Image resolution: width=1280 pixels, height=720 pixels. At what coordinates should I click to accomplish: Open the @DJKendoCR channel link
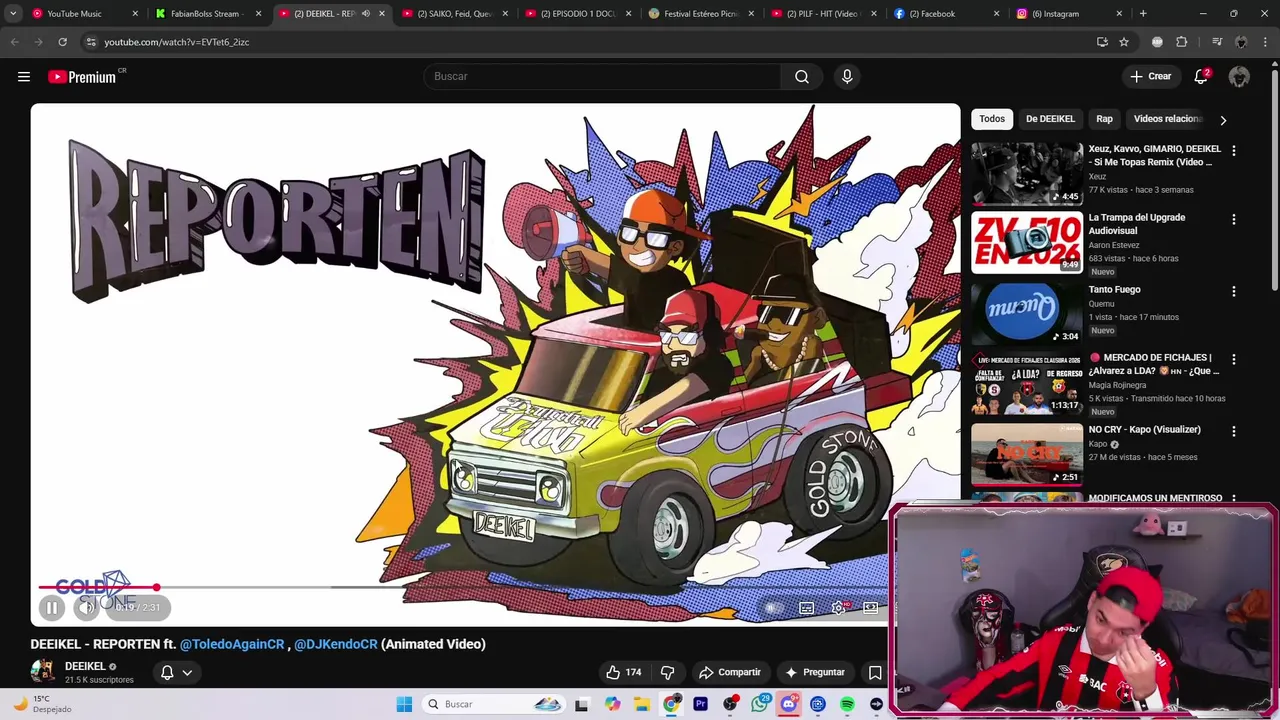coord(336,644)
